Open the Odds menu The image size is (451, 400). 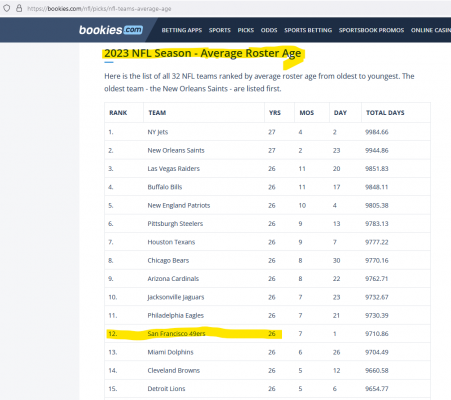[269, 30]
